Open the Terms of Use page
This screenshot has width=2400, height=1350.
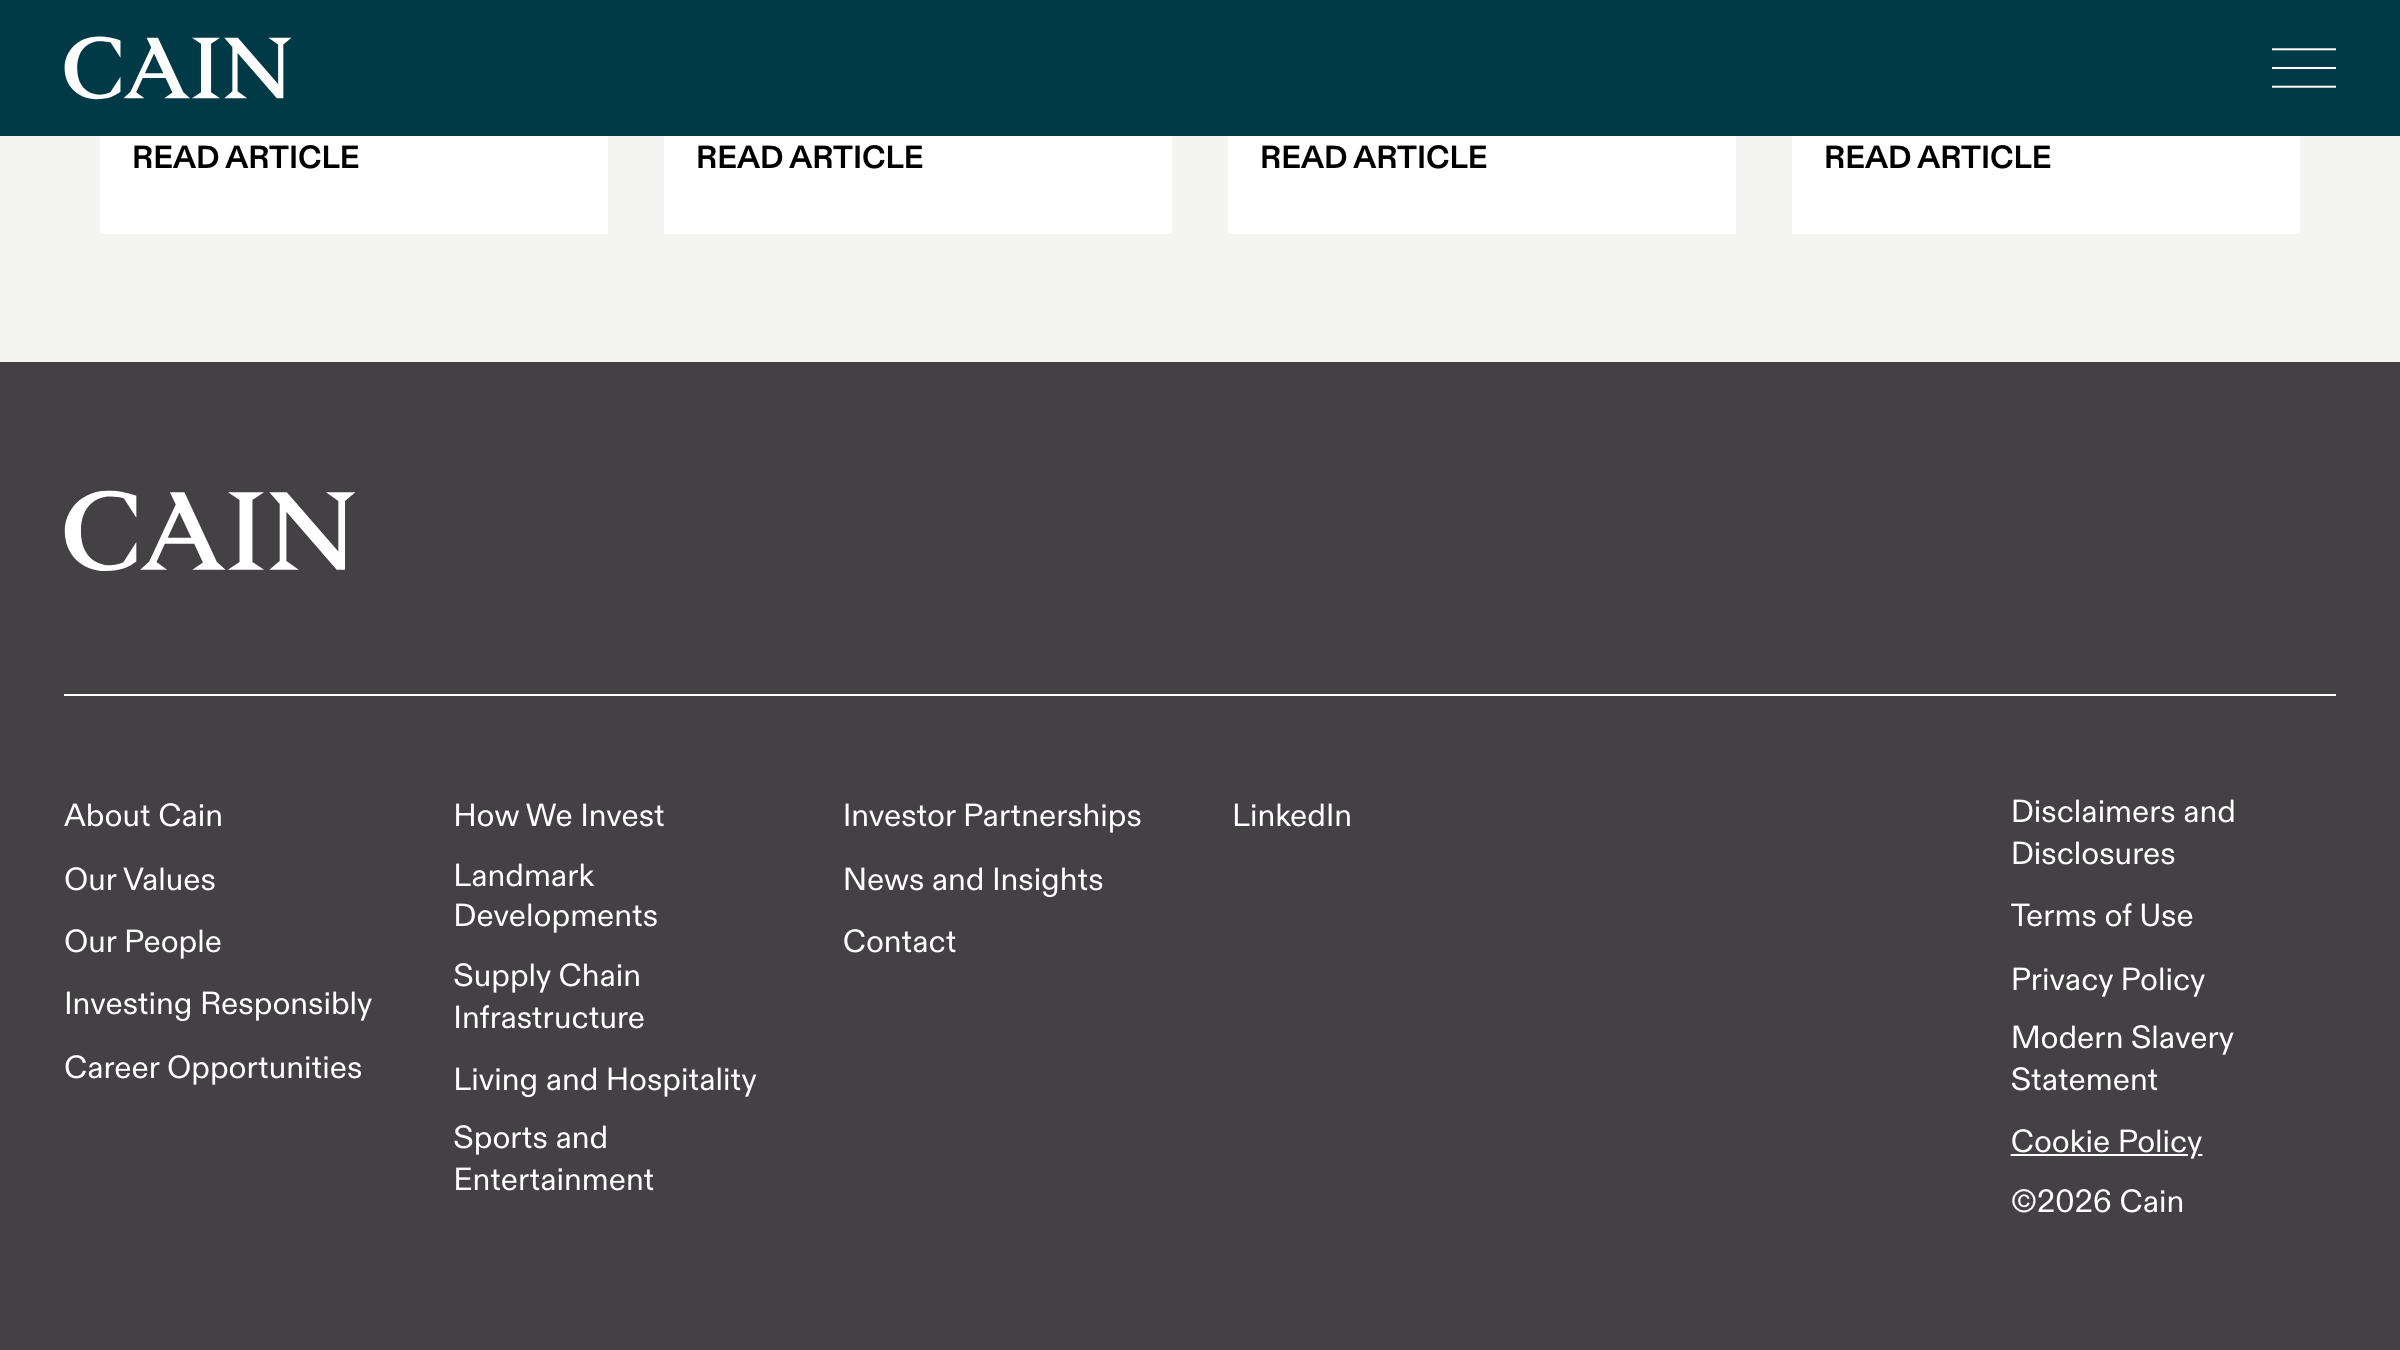2102,916
